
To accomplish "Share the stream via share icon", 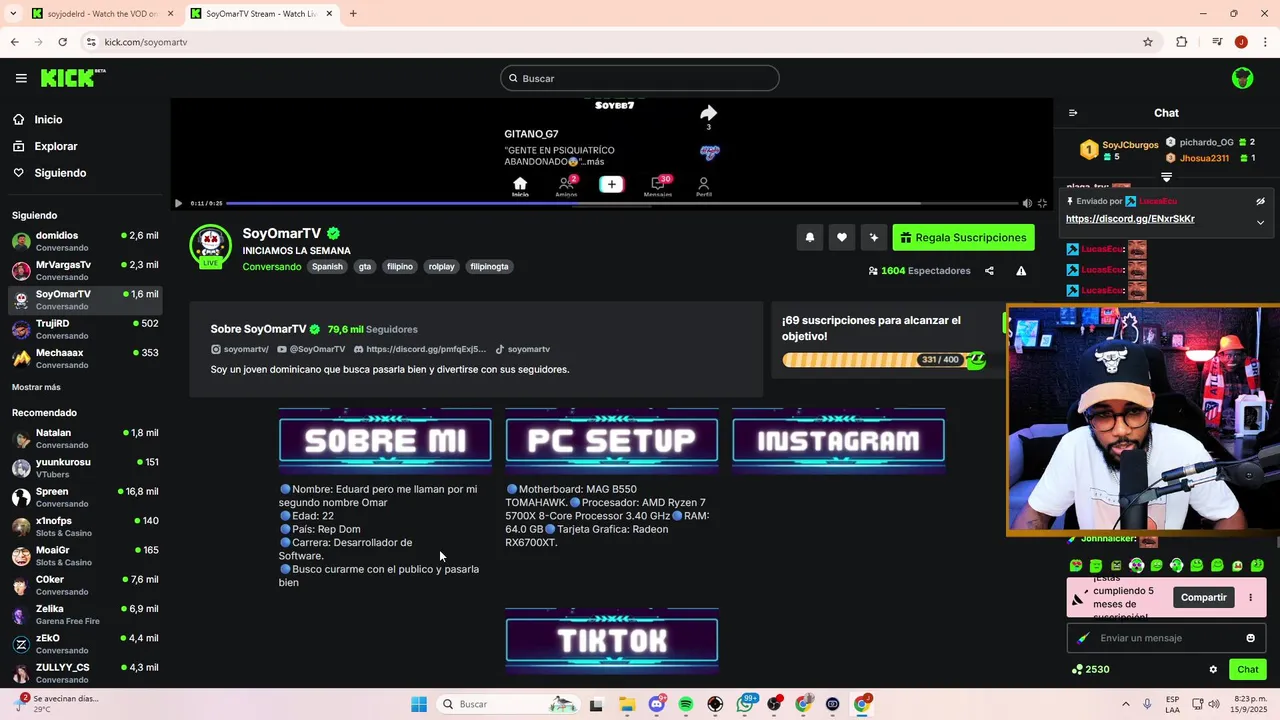I will tap(989, 271).
